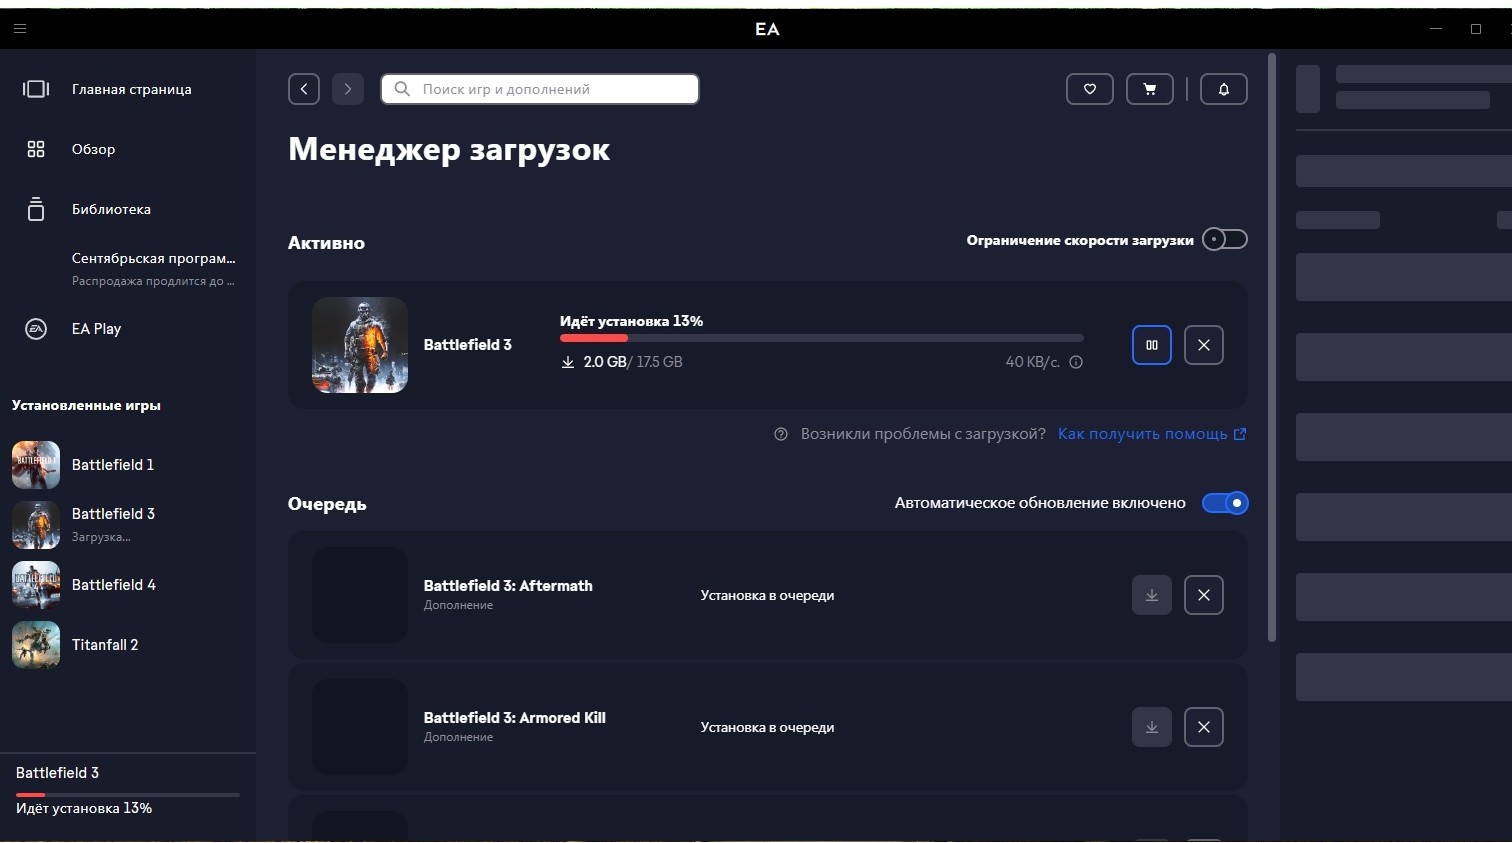The height and width of the screenshot is (843, 1512).
Task: Open the shopping cart
Action: [x=1150, y=89]
